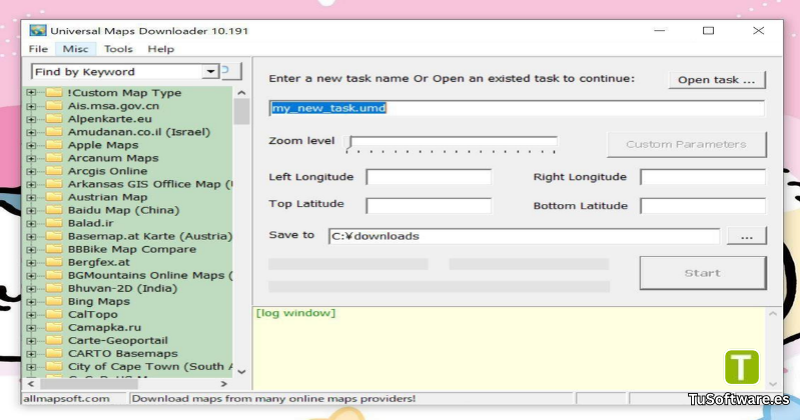Viewport: 800px width, 420px height.
Task: Click the map list scroll left arrow
Action: 31,383
